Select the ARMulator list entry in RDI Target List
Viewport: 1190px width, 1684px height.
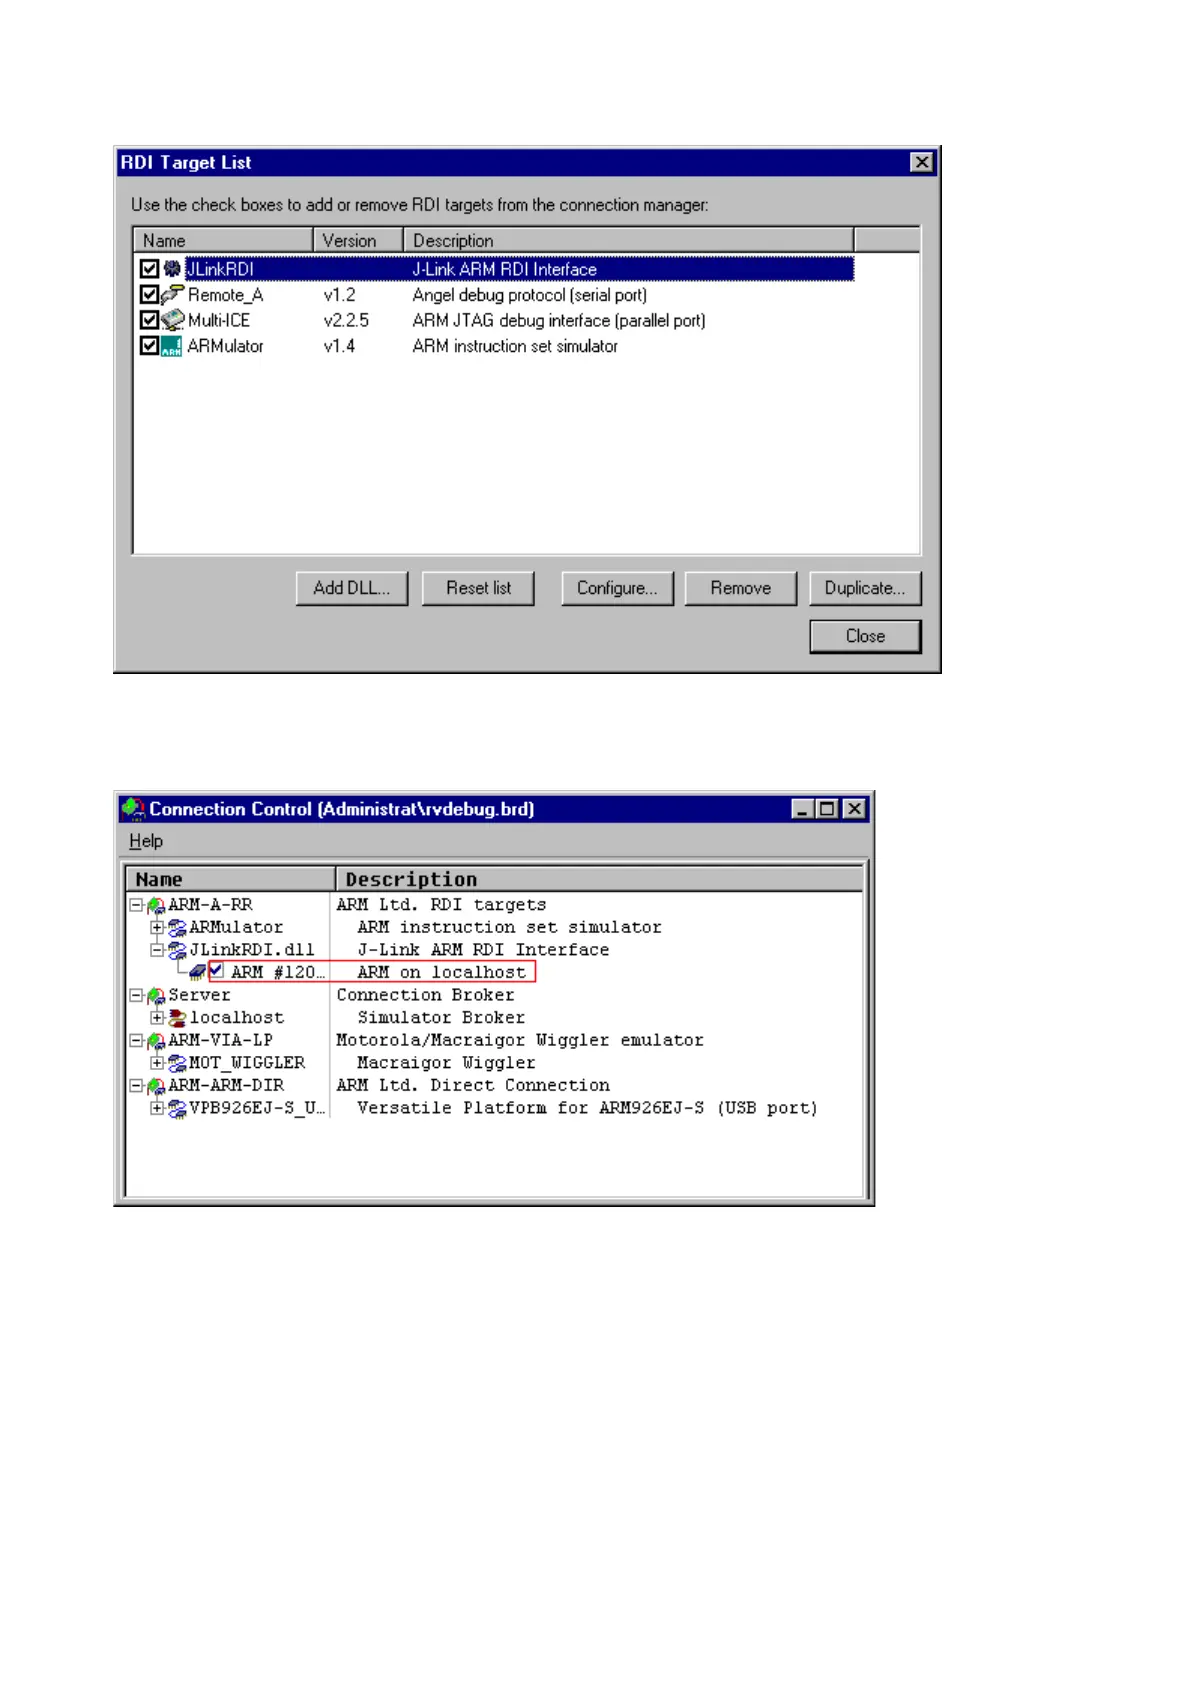pos(226,346)
